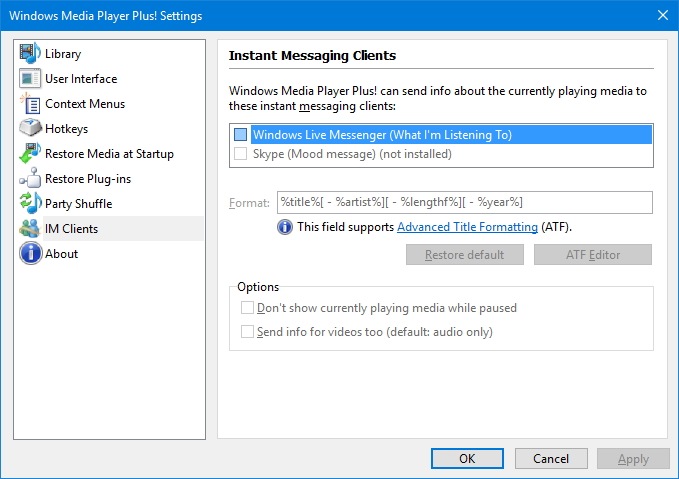Click the IM Clients people icon
This screenshot has height=479, width=679.
coord(30,228)
